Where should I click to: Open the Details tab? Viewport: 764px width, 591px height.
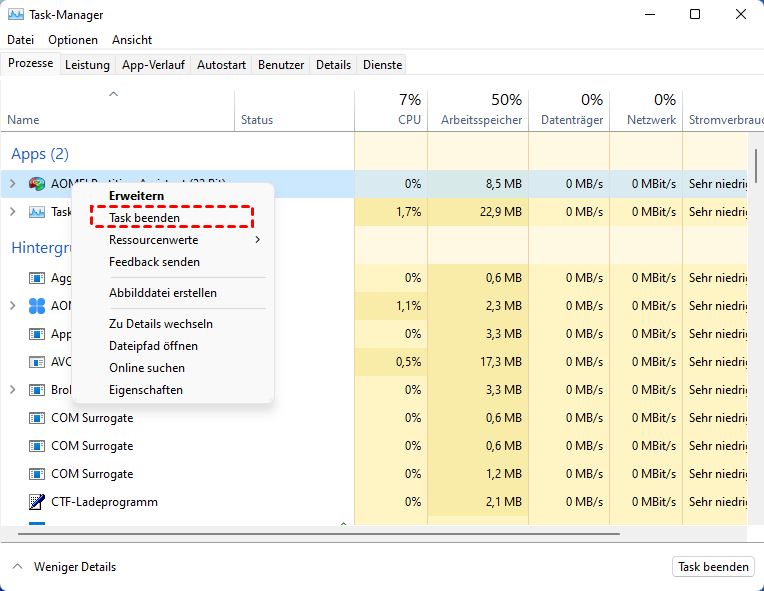tap(333, 65)
